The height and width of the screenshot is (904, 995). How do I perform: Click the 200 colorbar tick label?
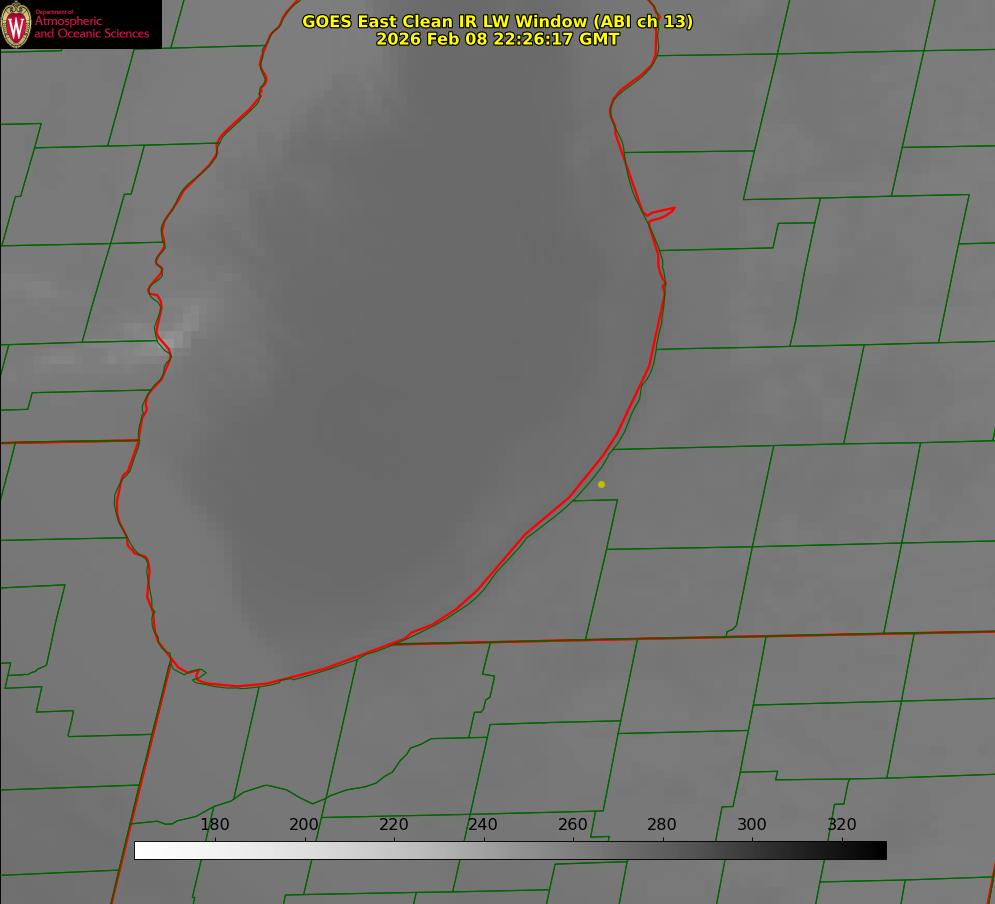pos(304,825)
